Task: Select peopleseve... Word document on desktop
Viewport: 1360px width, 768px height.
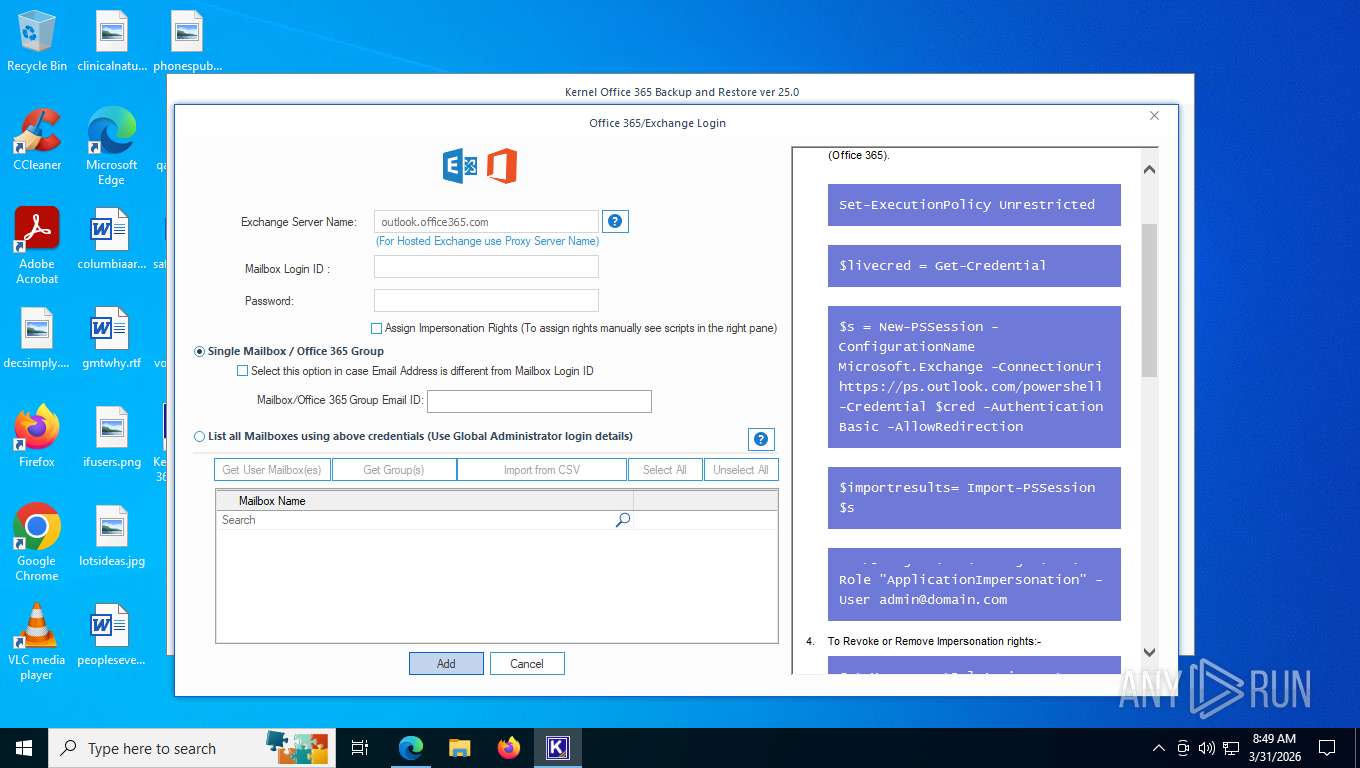Action: tap(111, 635)
